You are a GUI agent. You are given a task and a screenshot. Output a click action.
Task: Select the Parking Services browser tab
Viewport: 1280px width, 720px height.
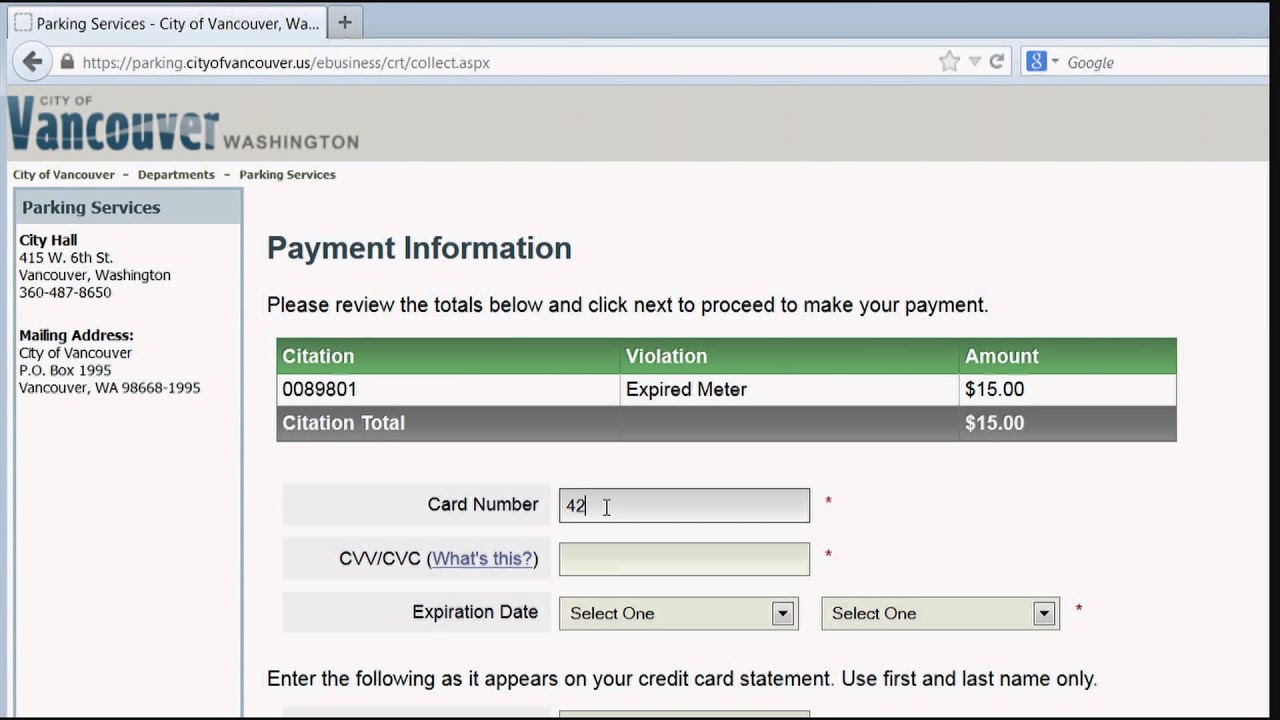pyautogui.click(x=166, y=23)
